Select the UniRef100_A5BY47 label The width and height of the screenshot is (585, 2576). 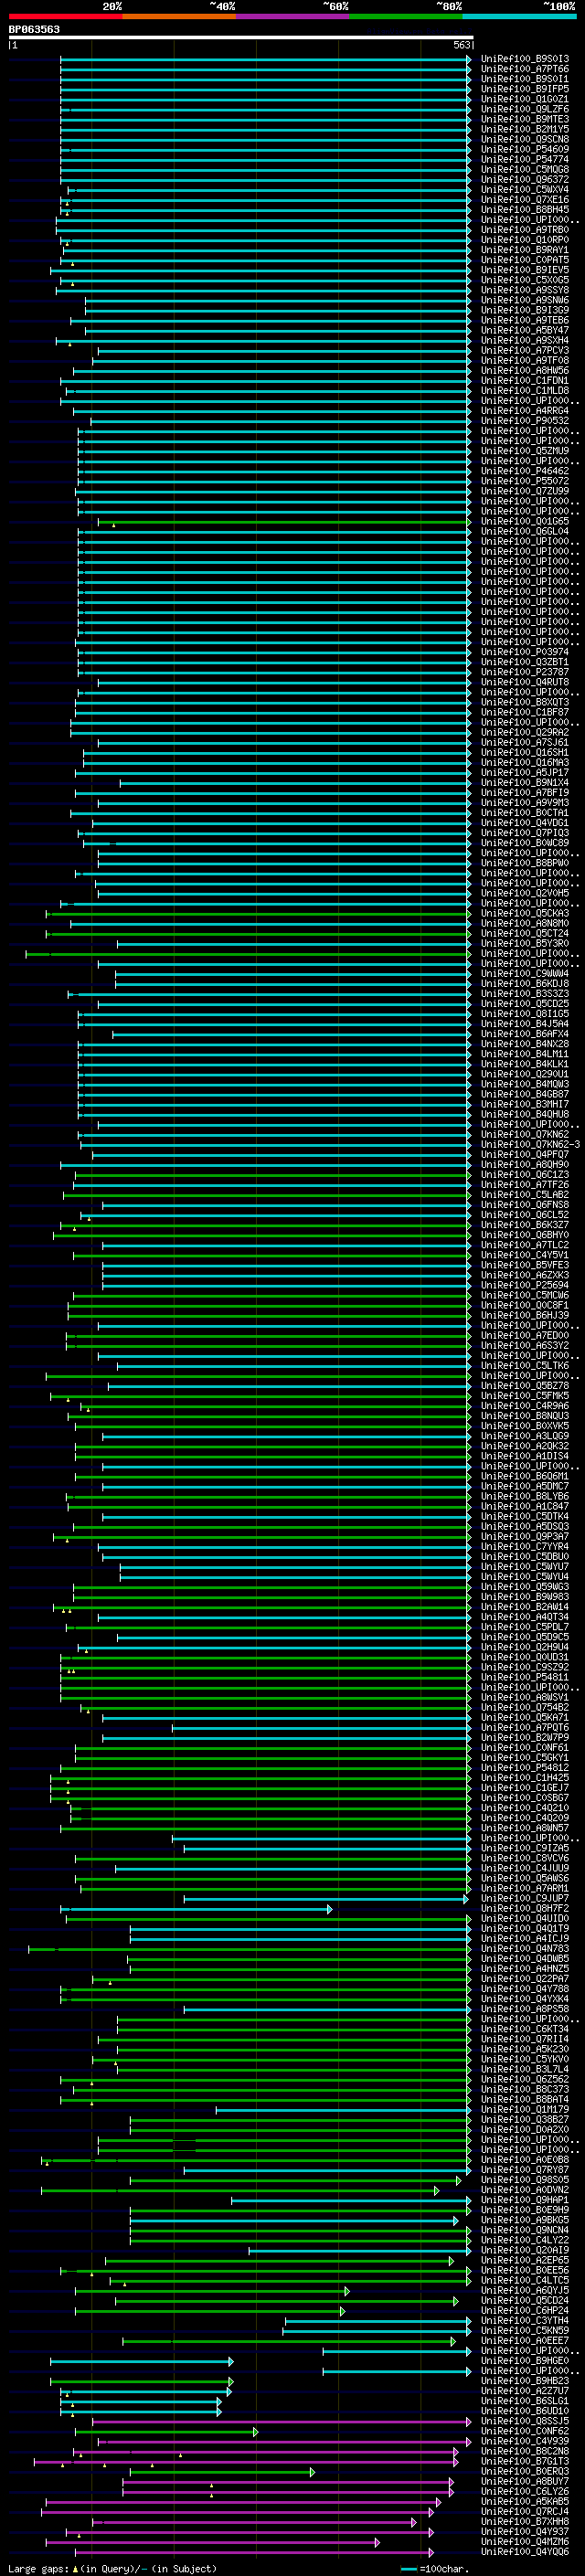[x=524, y=331]
